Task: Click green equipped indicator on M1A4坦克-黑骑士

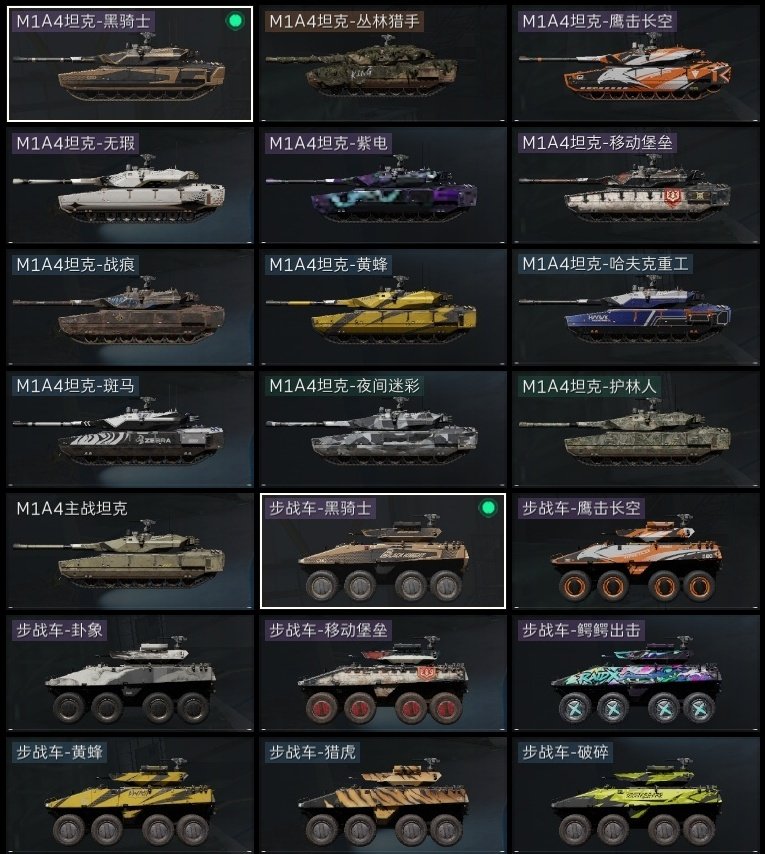Action: click(235, 21)
